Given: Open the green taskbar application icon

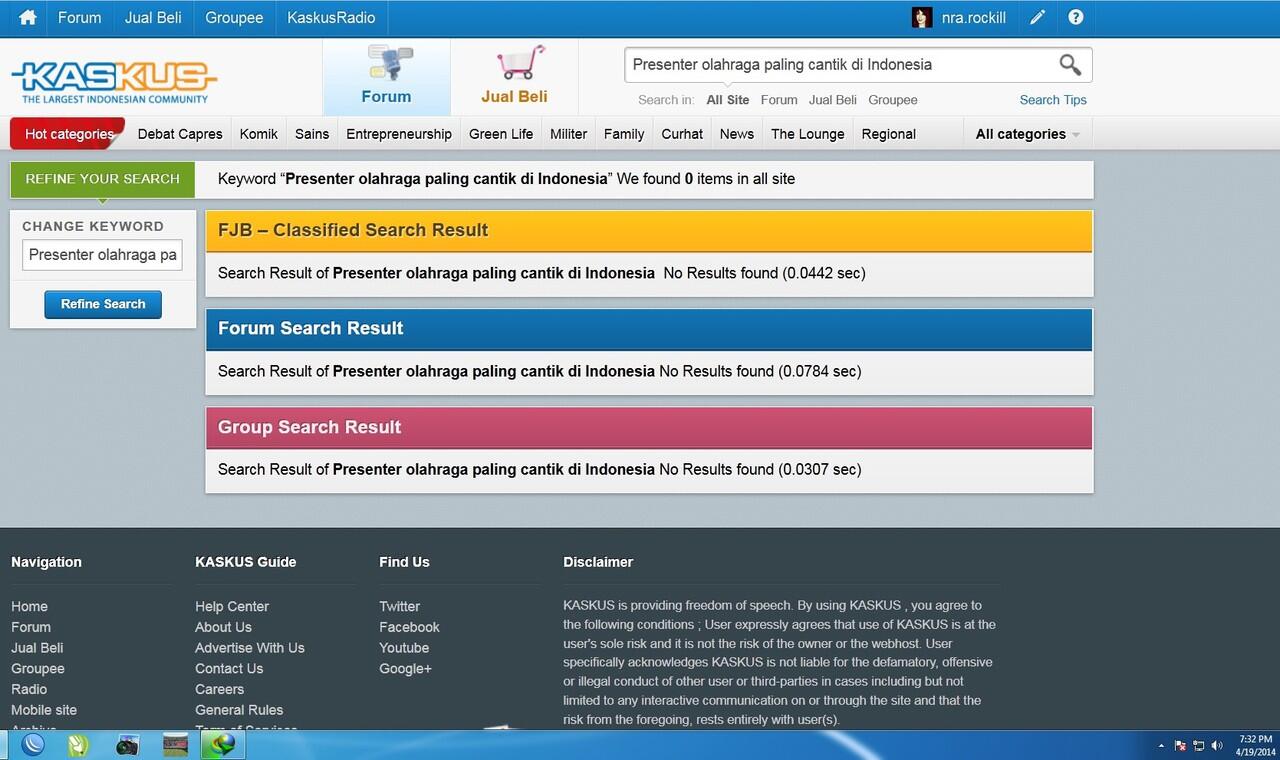Looking at the screenshot, I should (79, 745).
